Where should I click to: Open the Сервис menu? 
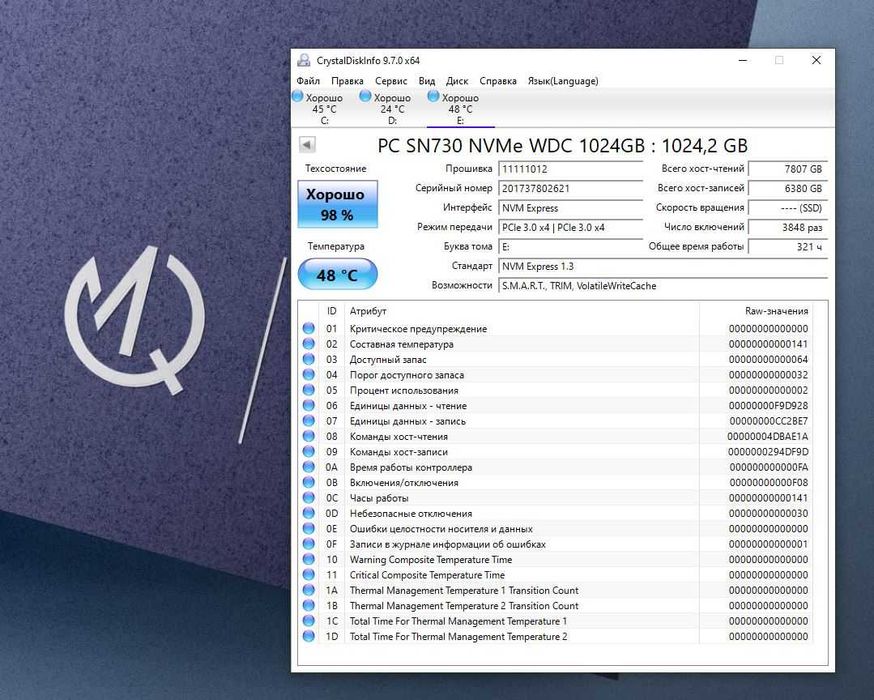click(x=391, y=81)
